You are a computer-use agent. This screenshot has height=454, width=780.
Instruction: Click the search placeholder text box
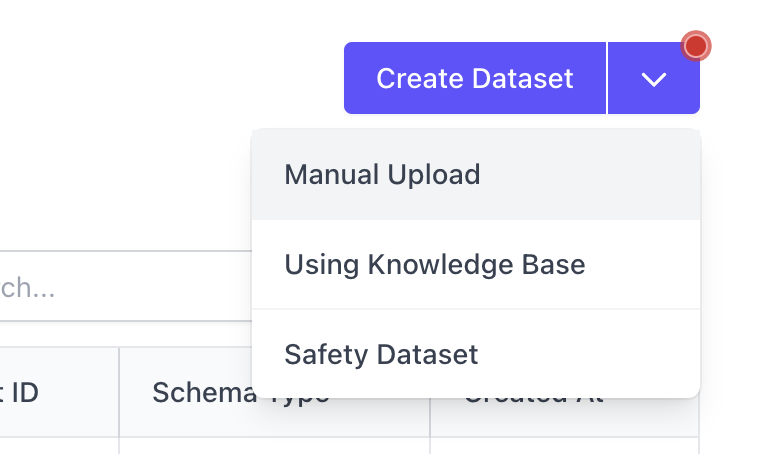126,286
